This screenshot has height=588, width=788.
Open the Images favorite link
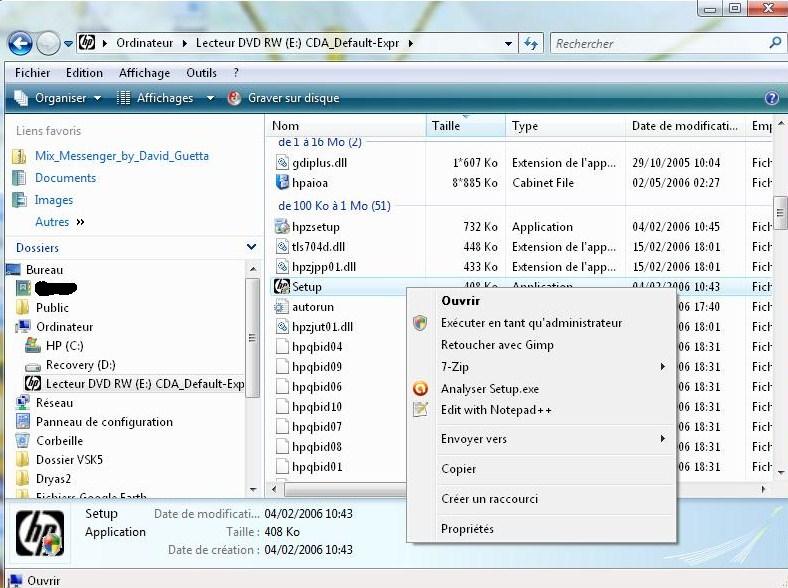(54, 201)
